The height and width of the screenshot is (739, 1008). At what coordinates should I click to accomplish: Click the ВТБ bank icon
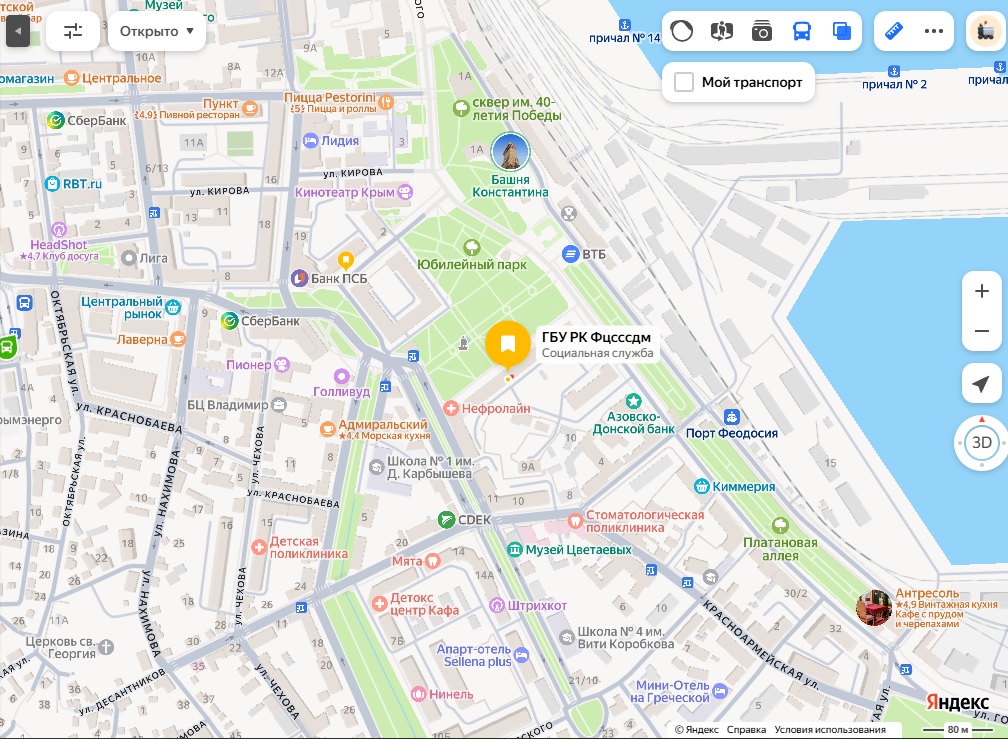[570, 254]
